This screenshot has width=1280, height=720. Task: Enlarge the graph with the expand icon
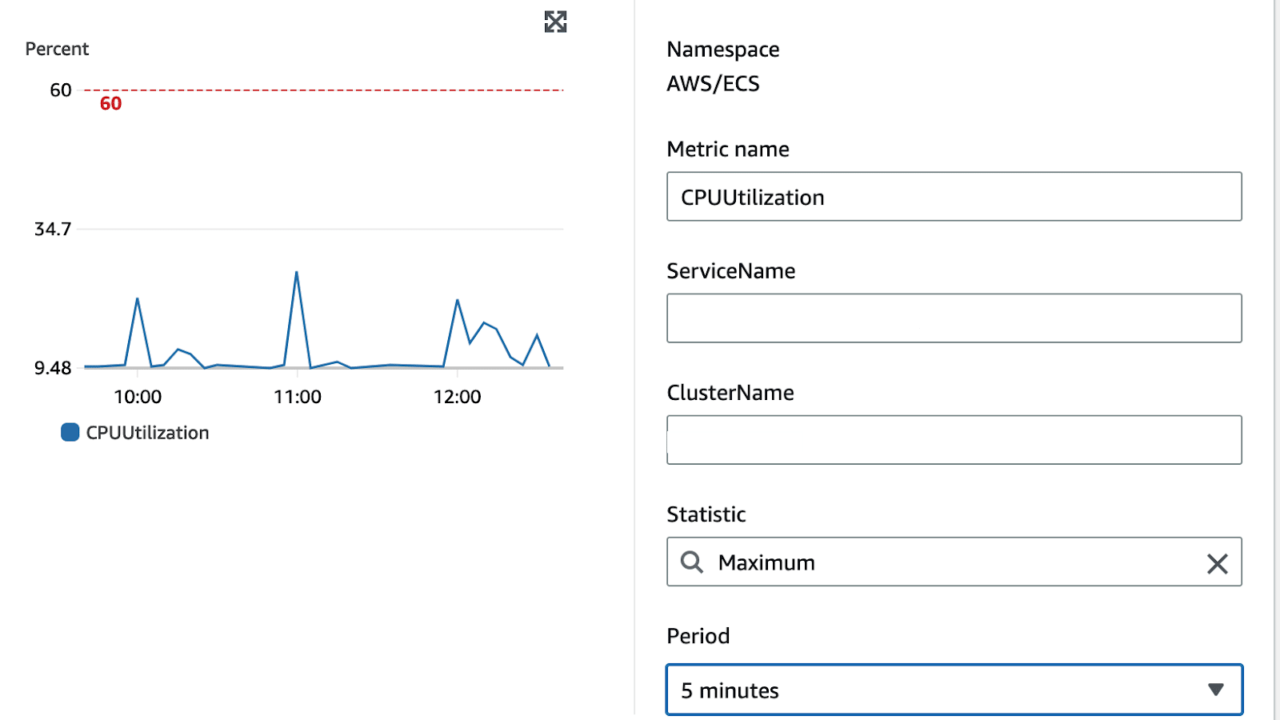(555, 22)
